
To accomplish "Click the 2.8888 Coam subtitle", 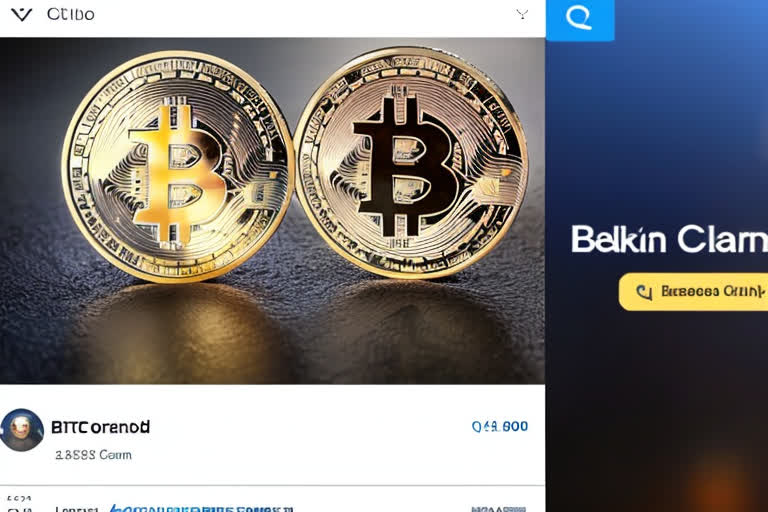I will pyautogui.click(x=93, y=455).
